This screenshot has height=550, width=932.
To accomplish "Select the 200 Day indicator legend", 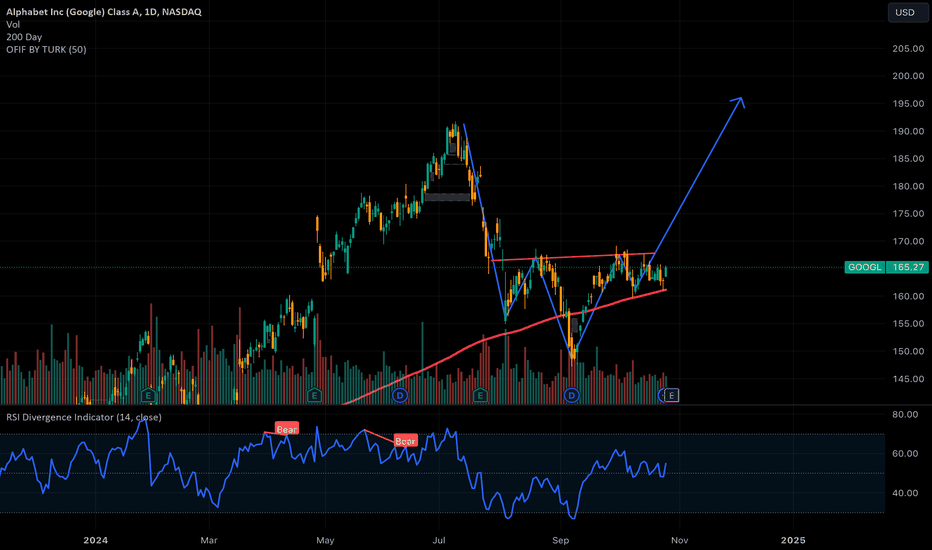I will (24, 37).
